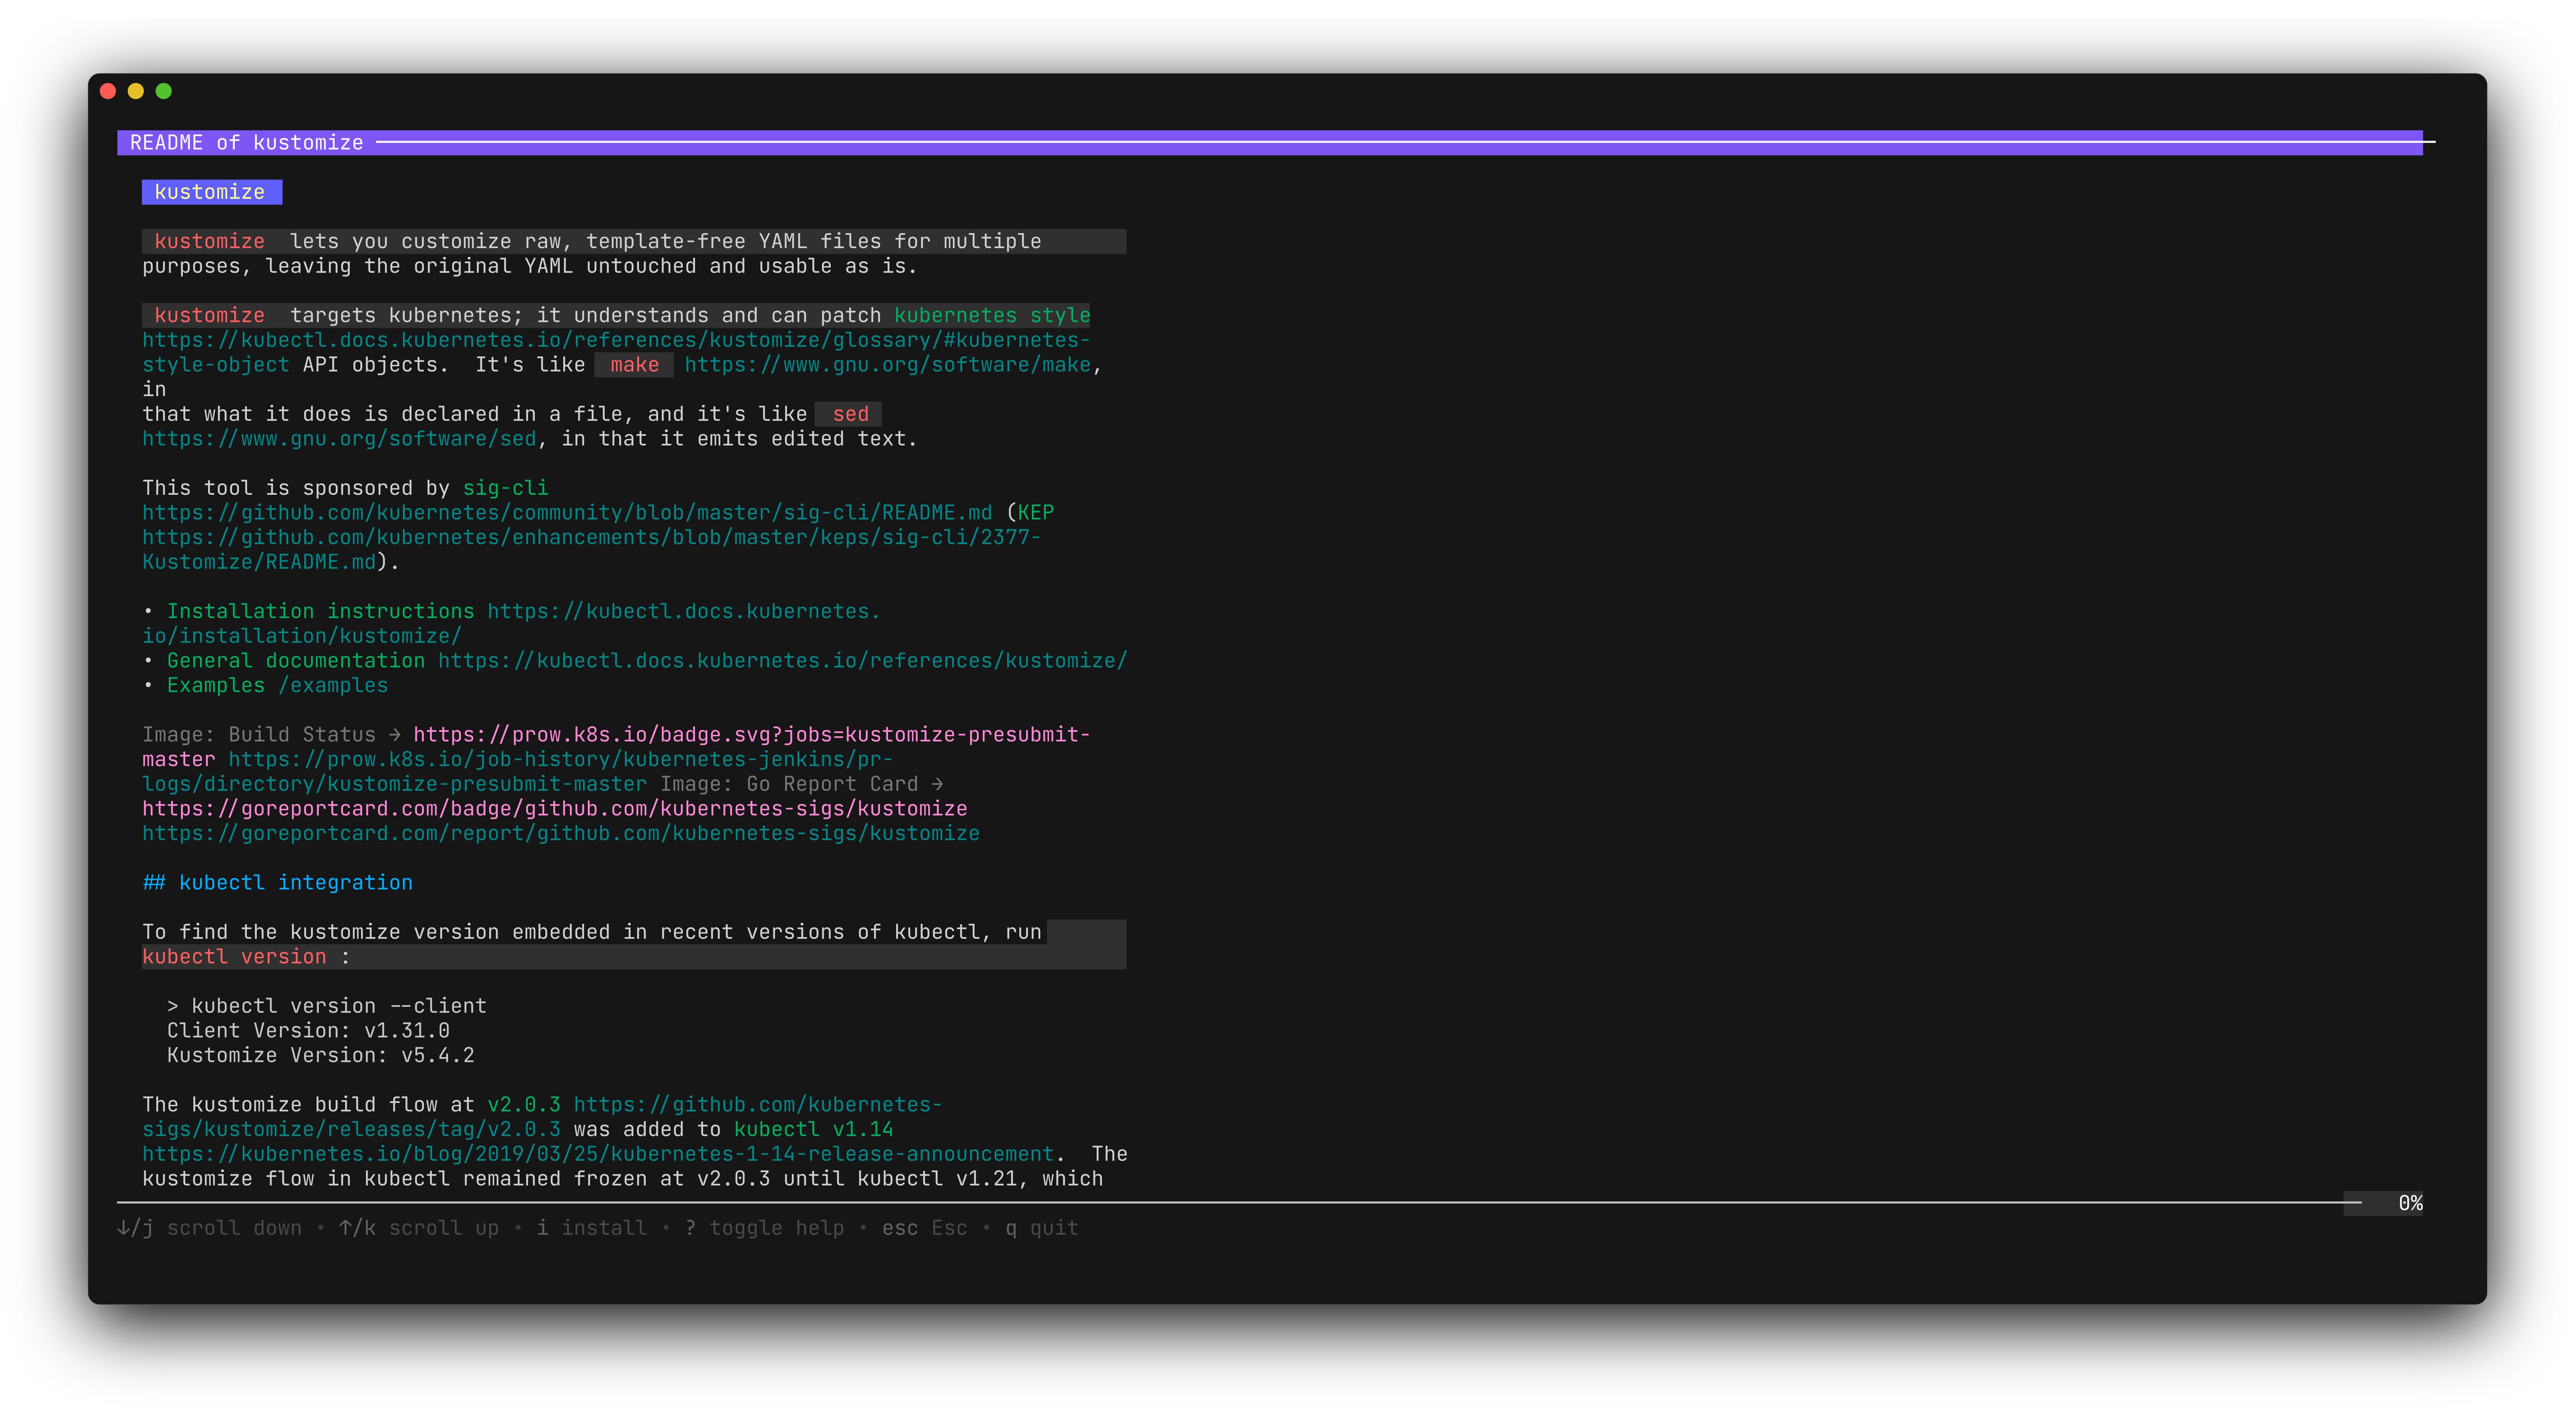Click the green maximize window button
The width and height of the screenshot is (2576, 1408).
pyautogui.click(x=164, y=91)
